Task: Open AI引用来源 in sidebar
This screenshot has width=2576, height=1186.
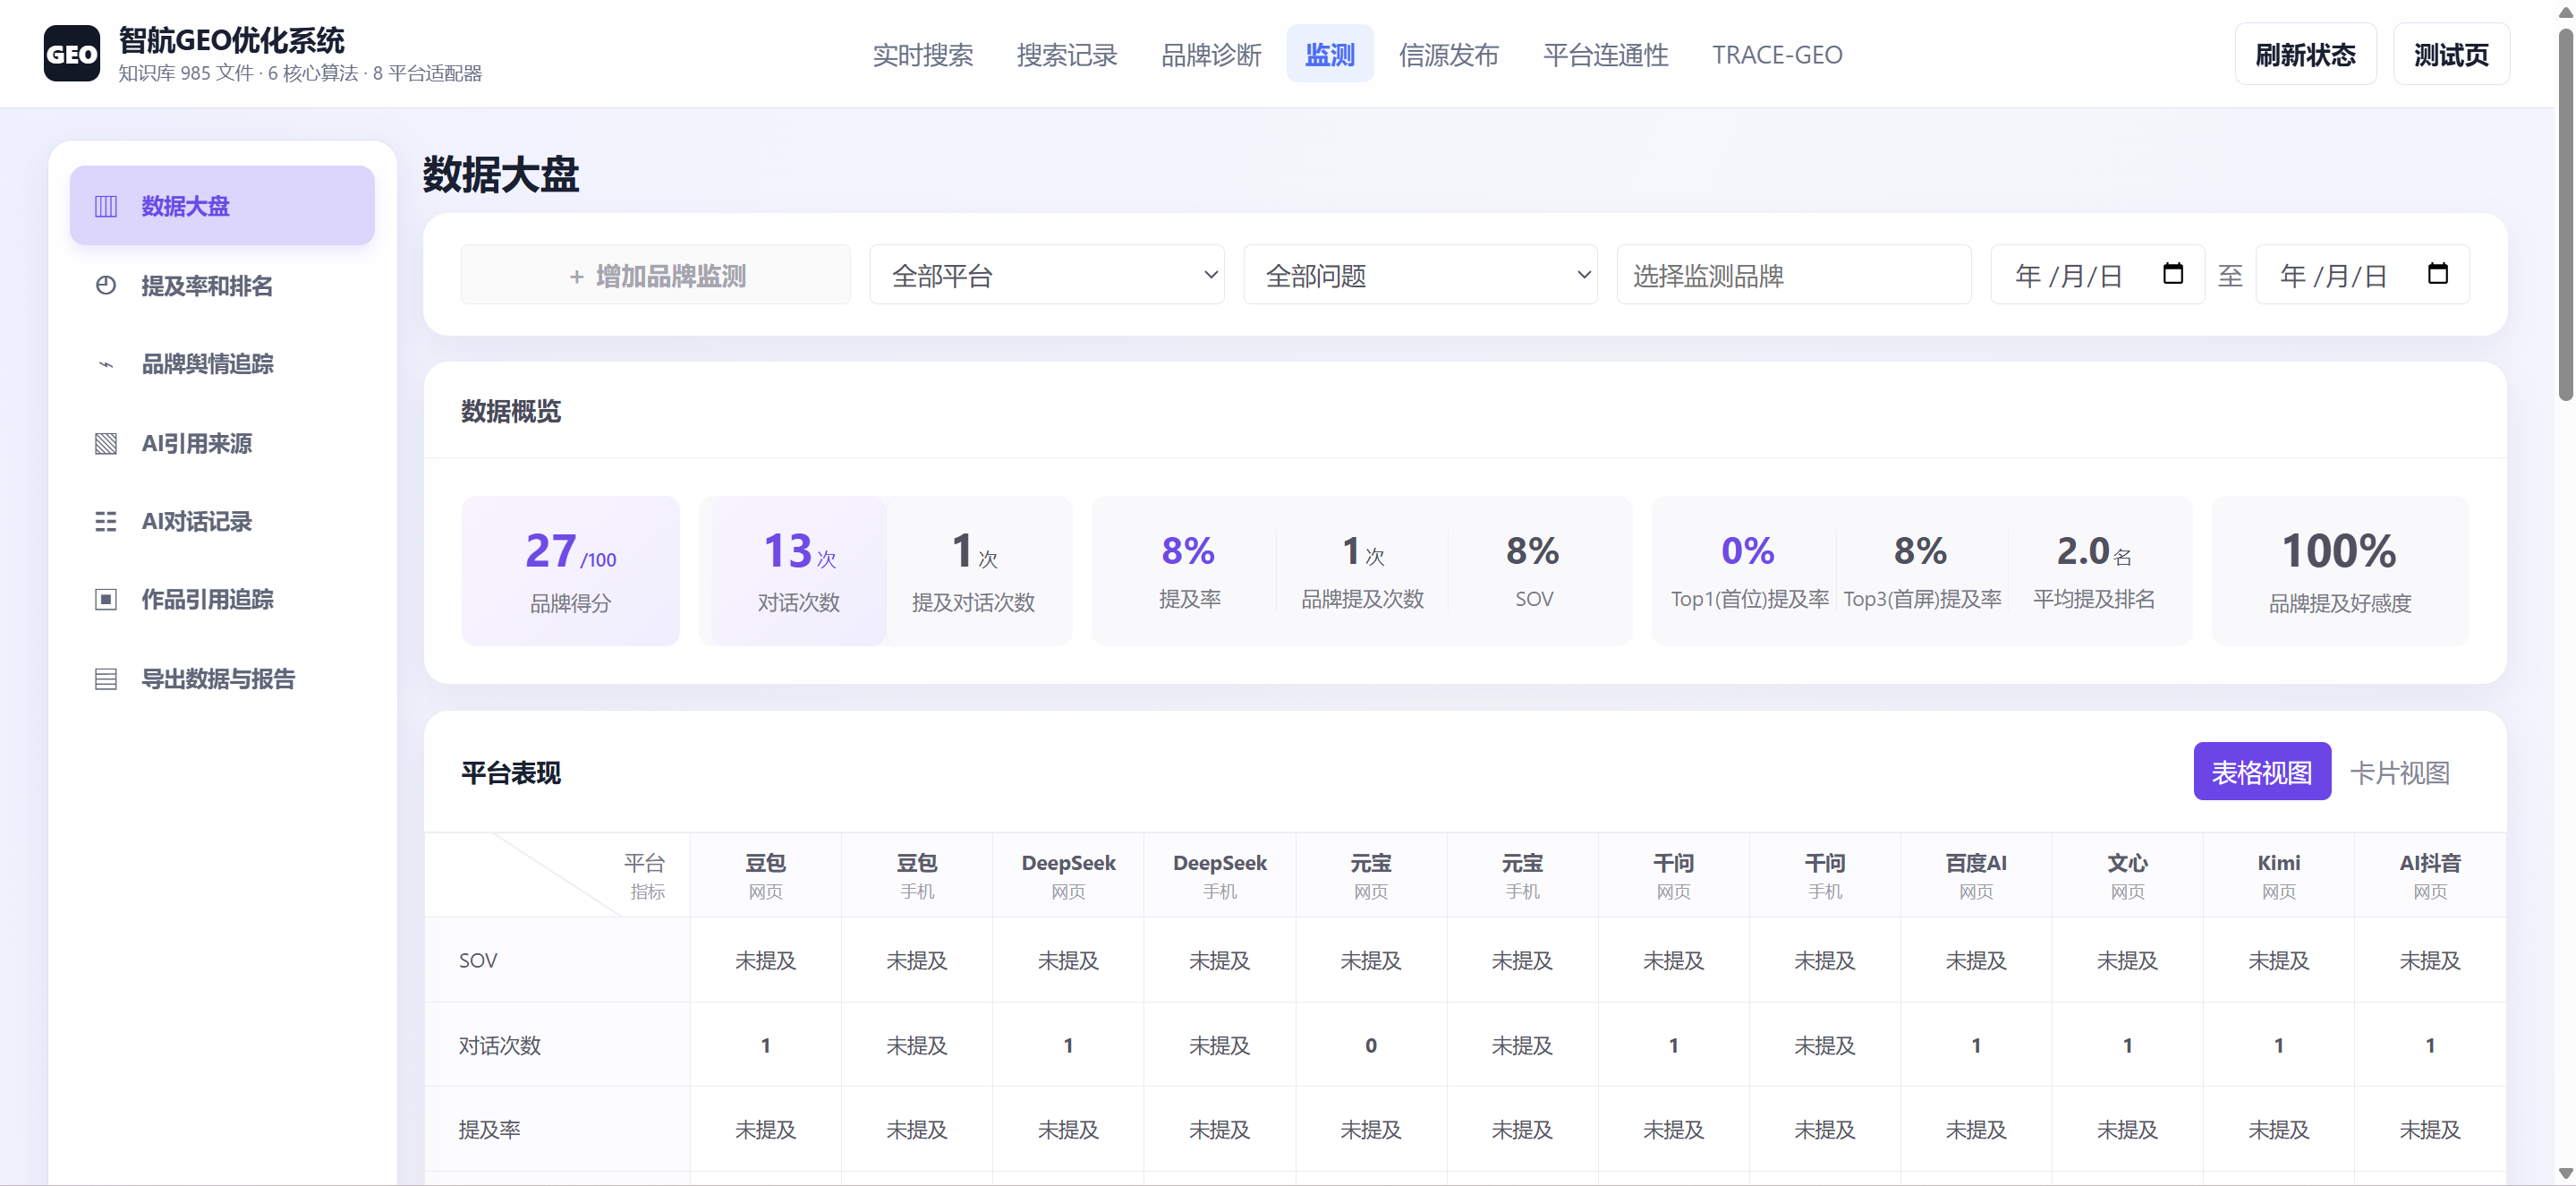Action: click(222, 443)
